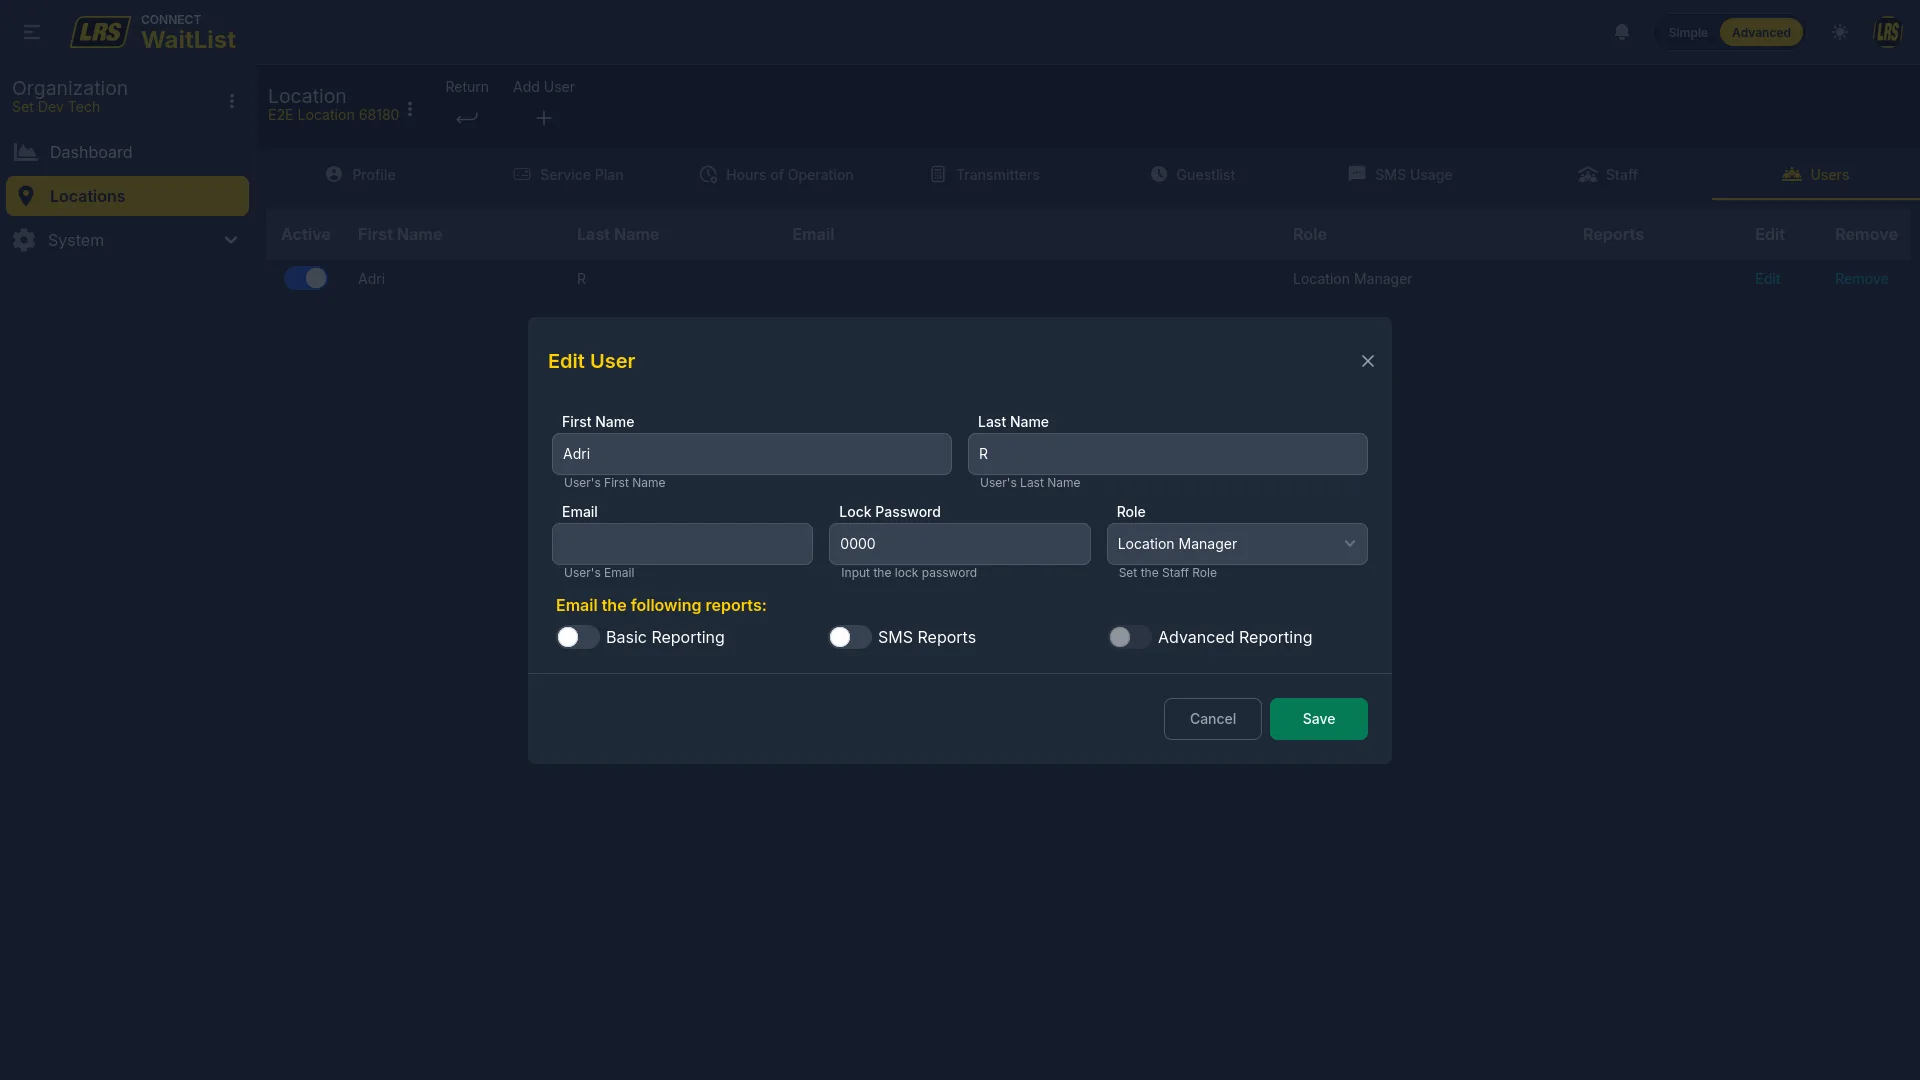
Task: Enable the Basic Reporting toggle
Action: (x=577, y=637)
